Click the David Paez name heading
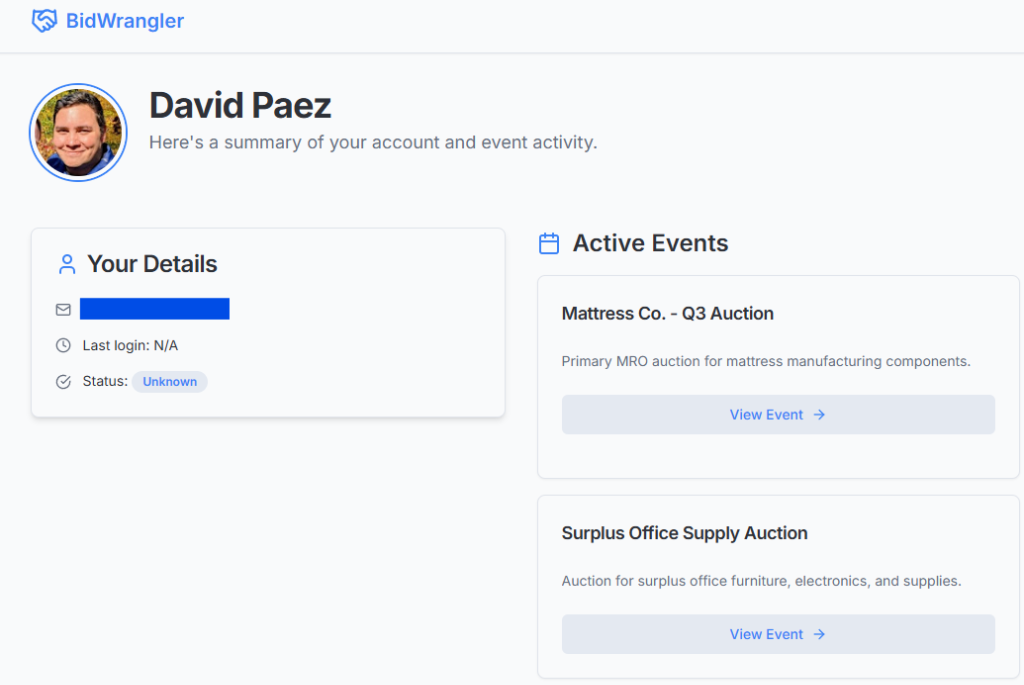This screenshot has width=1024, height=685. coord(240,104)
